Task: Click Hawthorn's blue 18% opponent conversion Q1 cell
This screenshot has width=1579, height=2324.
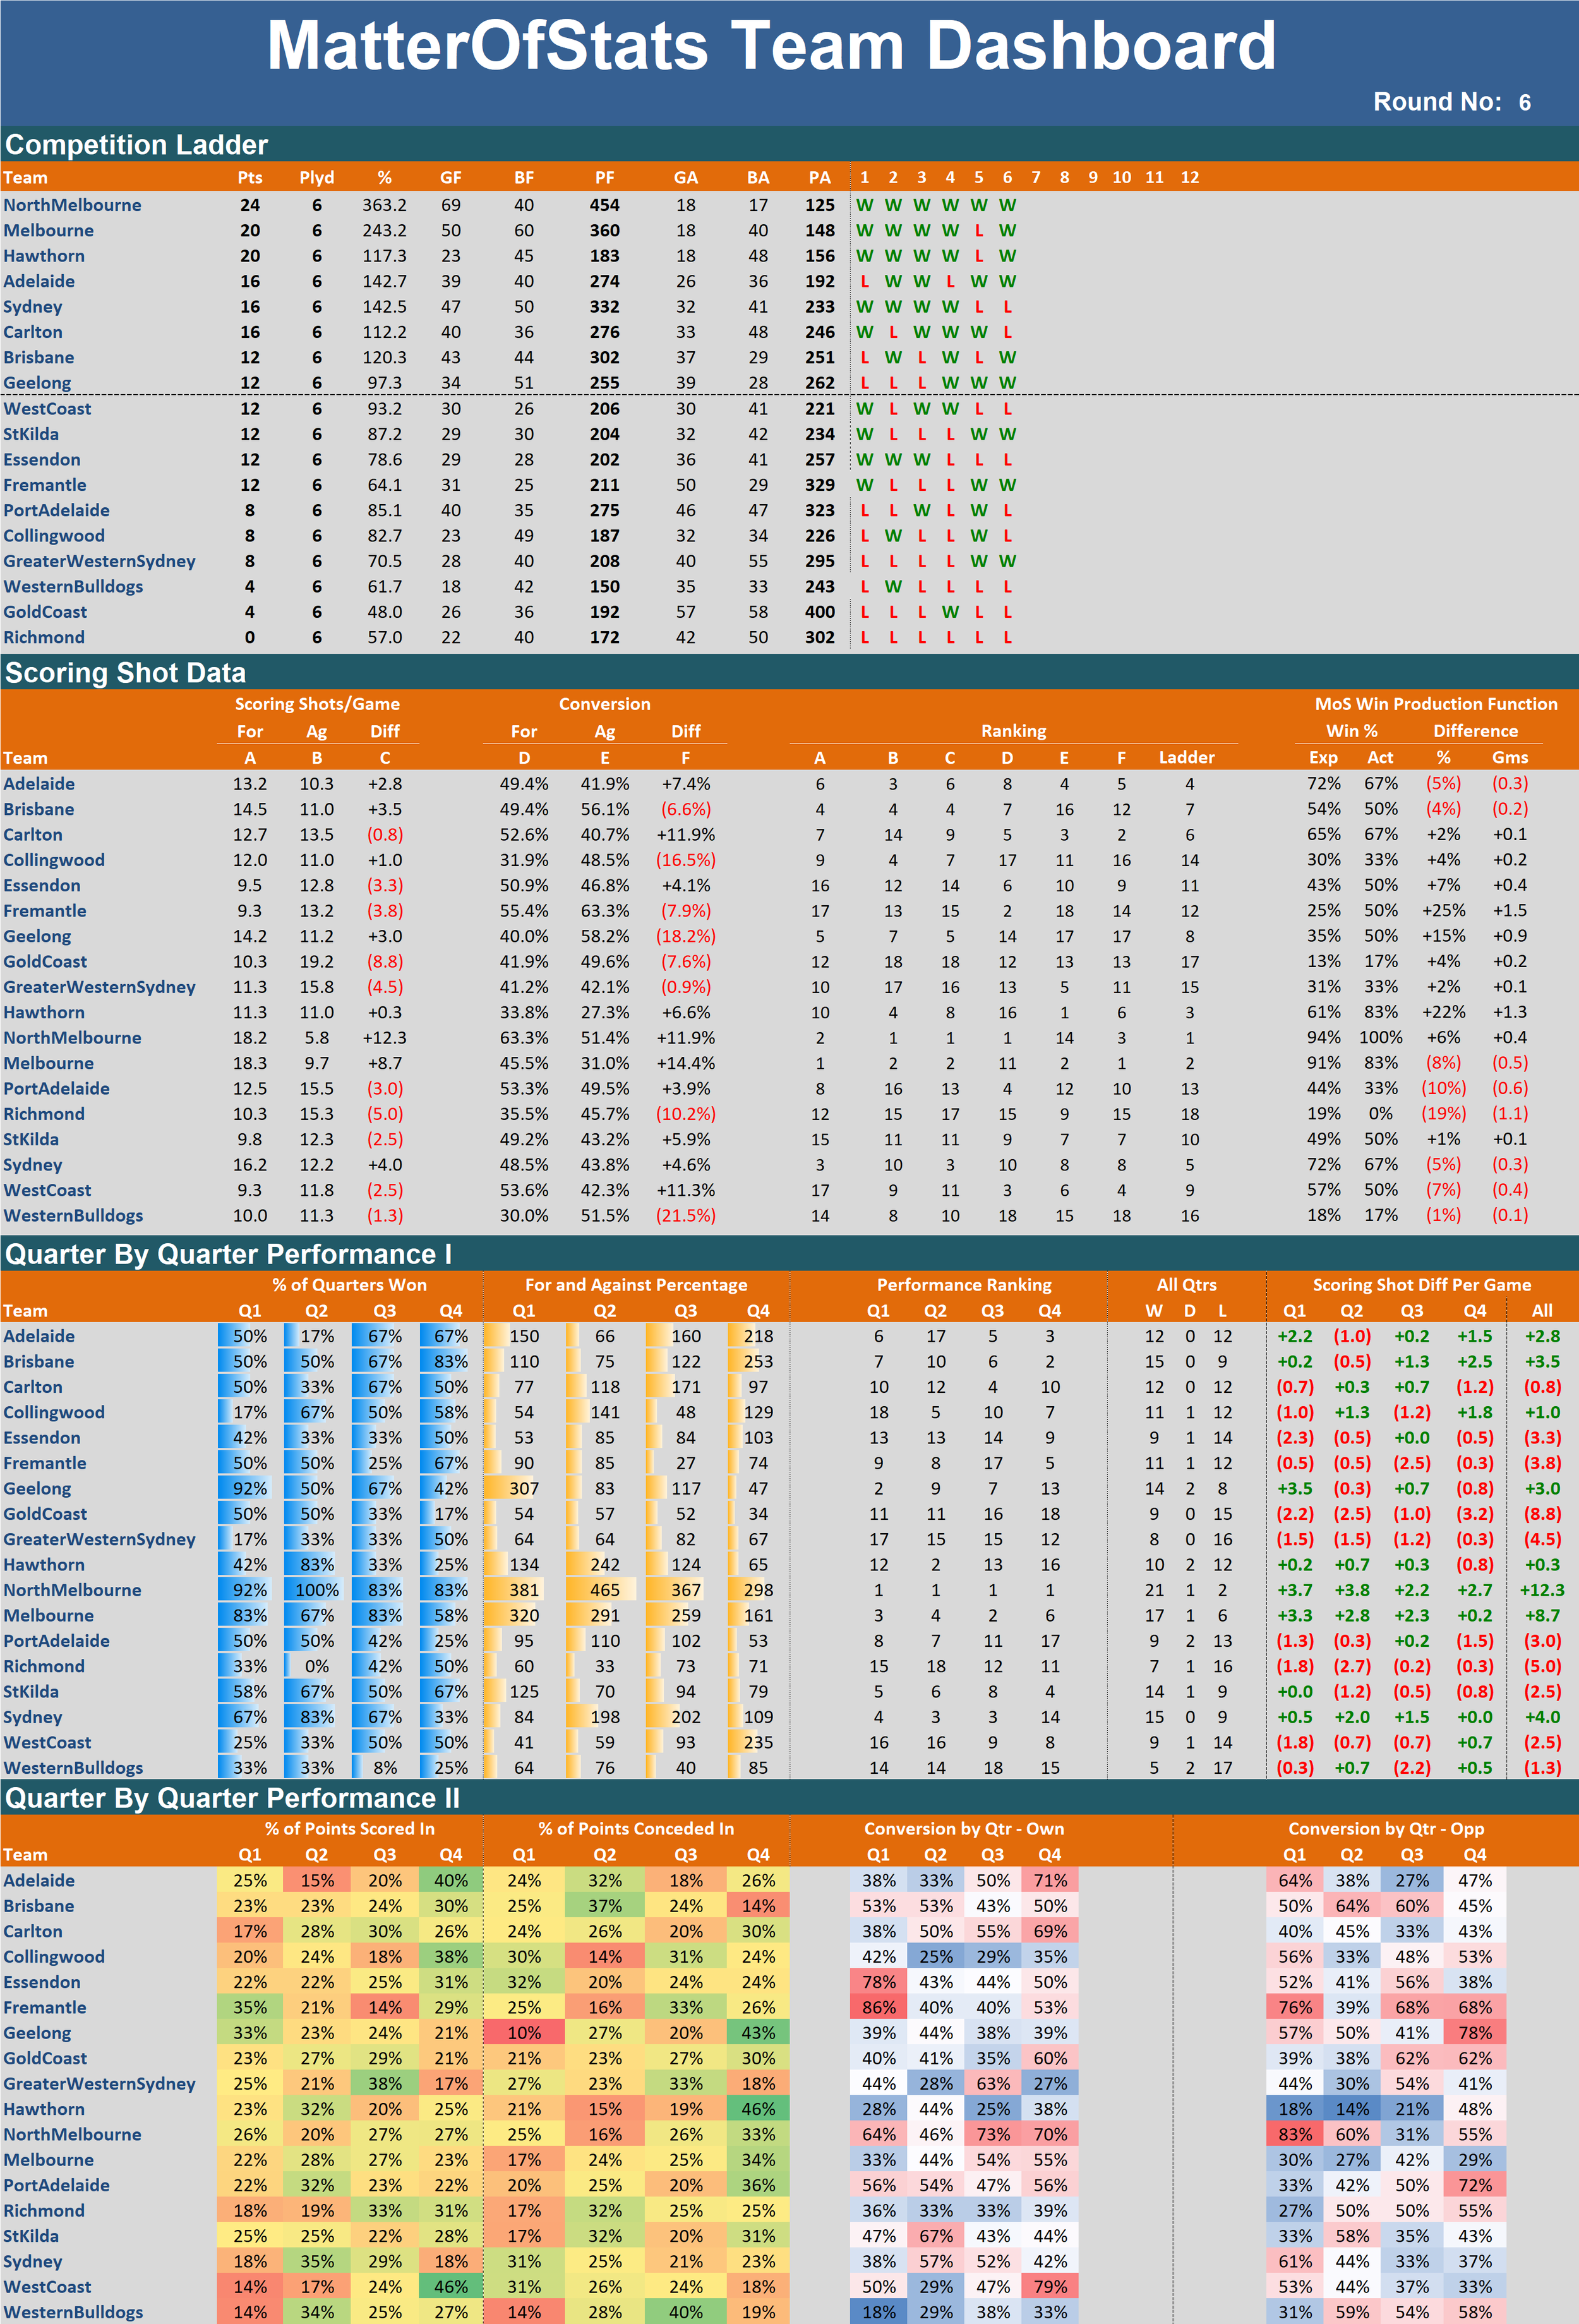Action: click(x=1294, y=2108)
